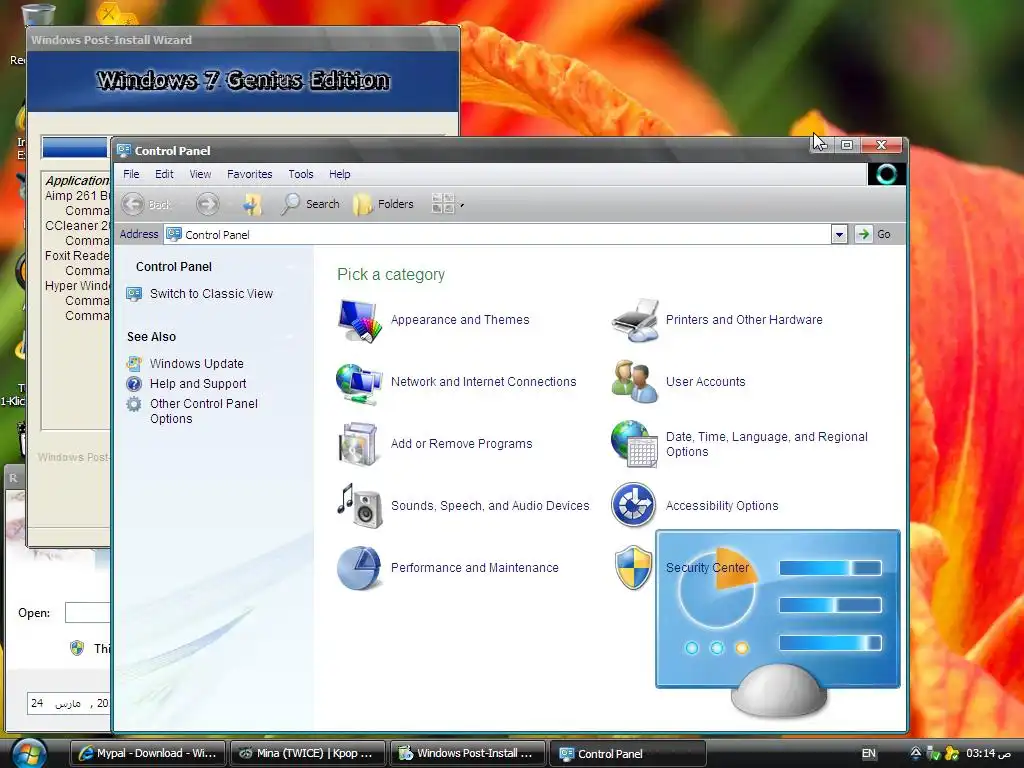Click the Switch to Classic View icon
The image size is (1024, 768).
(x=134, y=294)
